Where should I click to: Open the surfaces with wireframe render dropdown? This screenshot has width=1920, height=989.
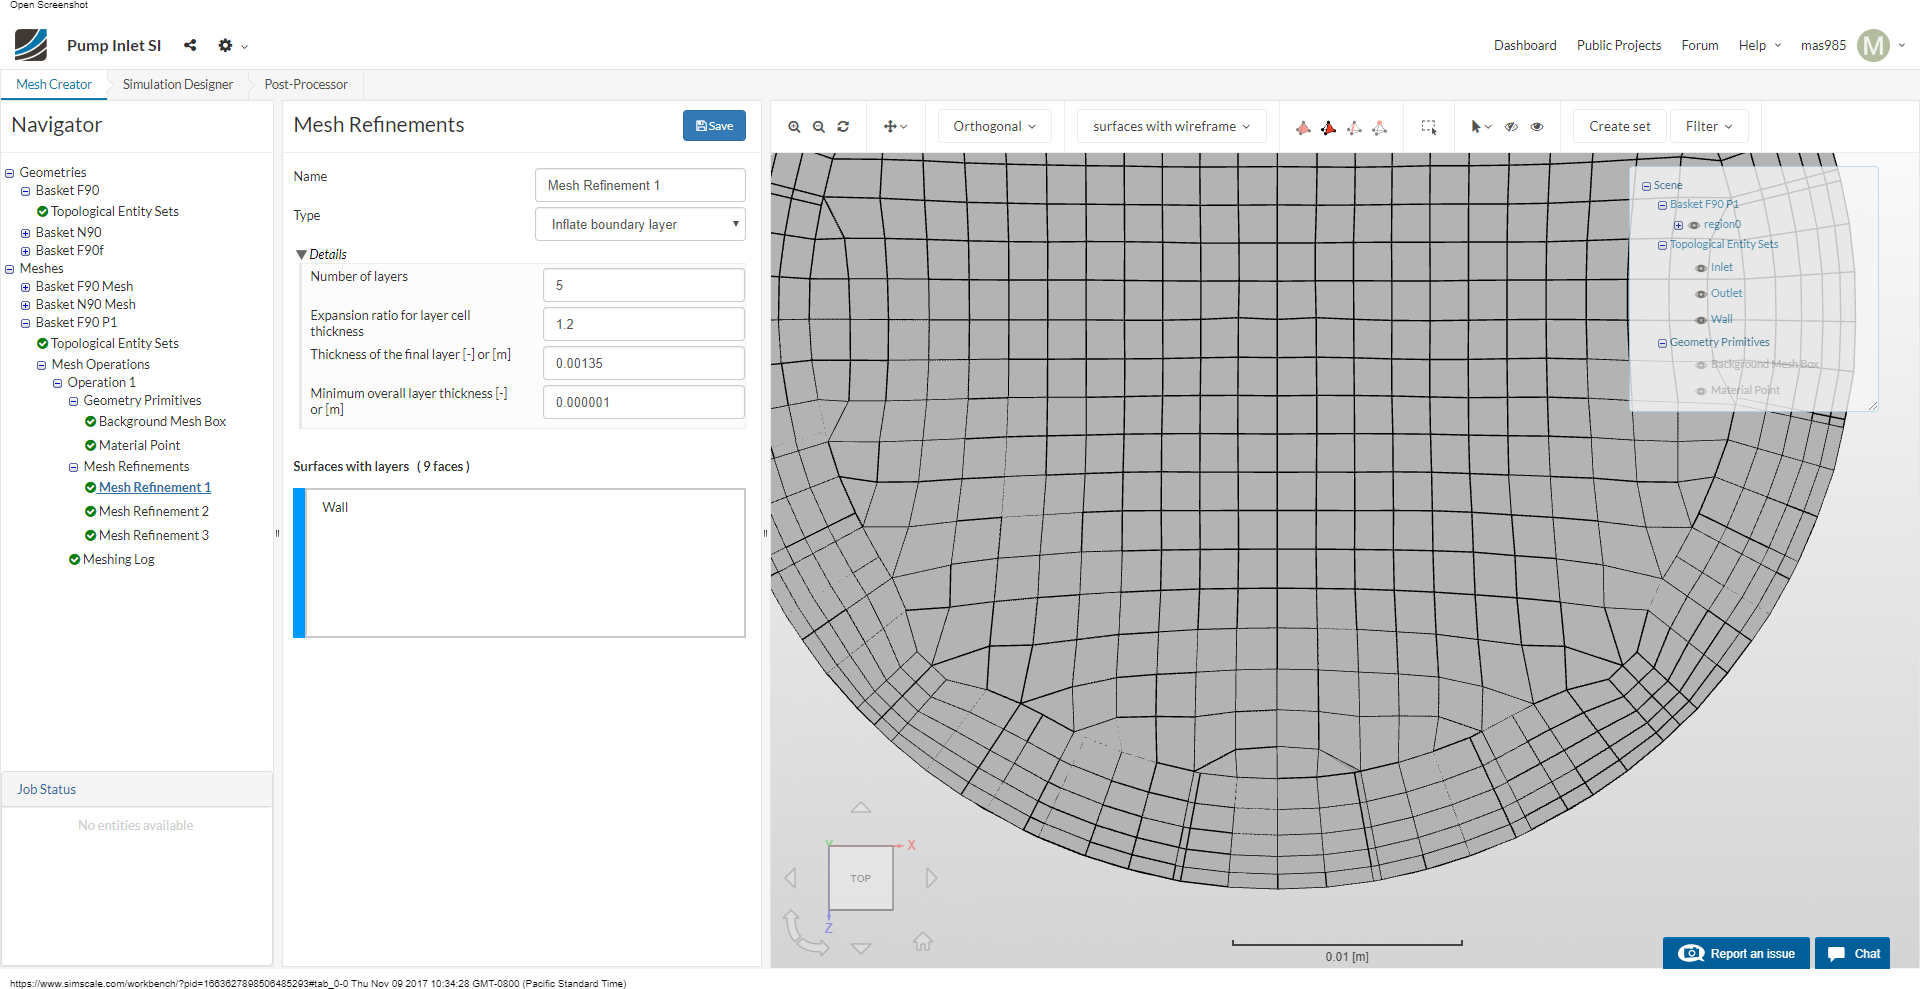(1171, 127)
